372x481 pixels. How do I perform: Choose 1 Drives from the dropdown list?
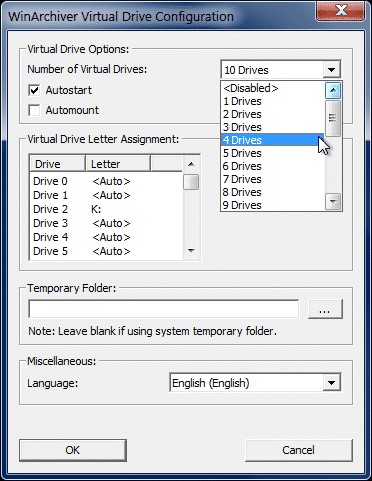(x=273, y=101)
